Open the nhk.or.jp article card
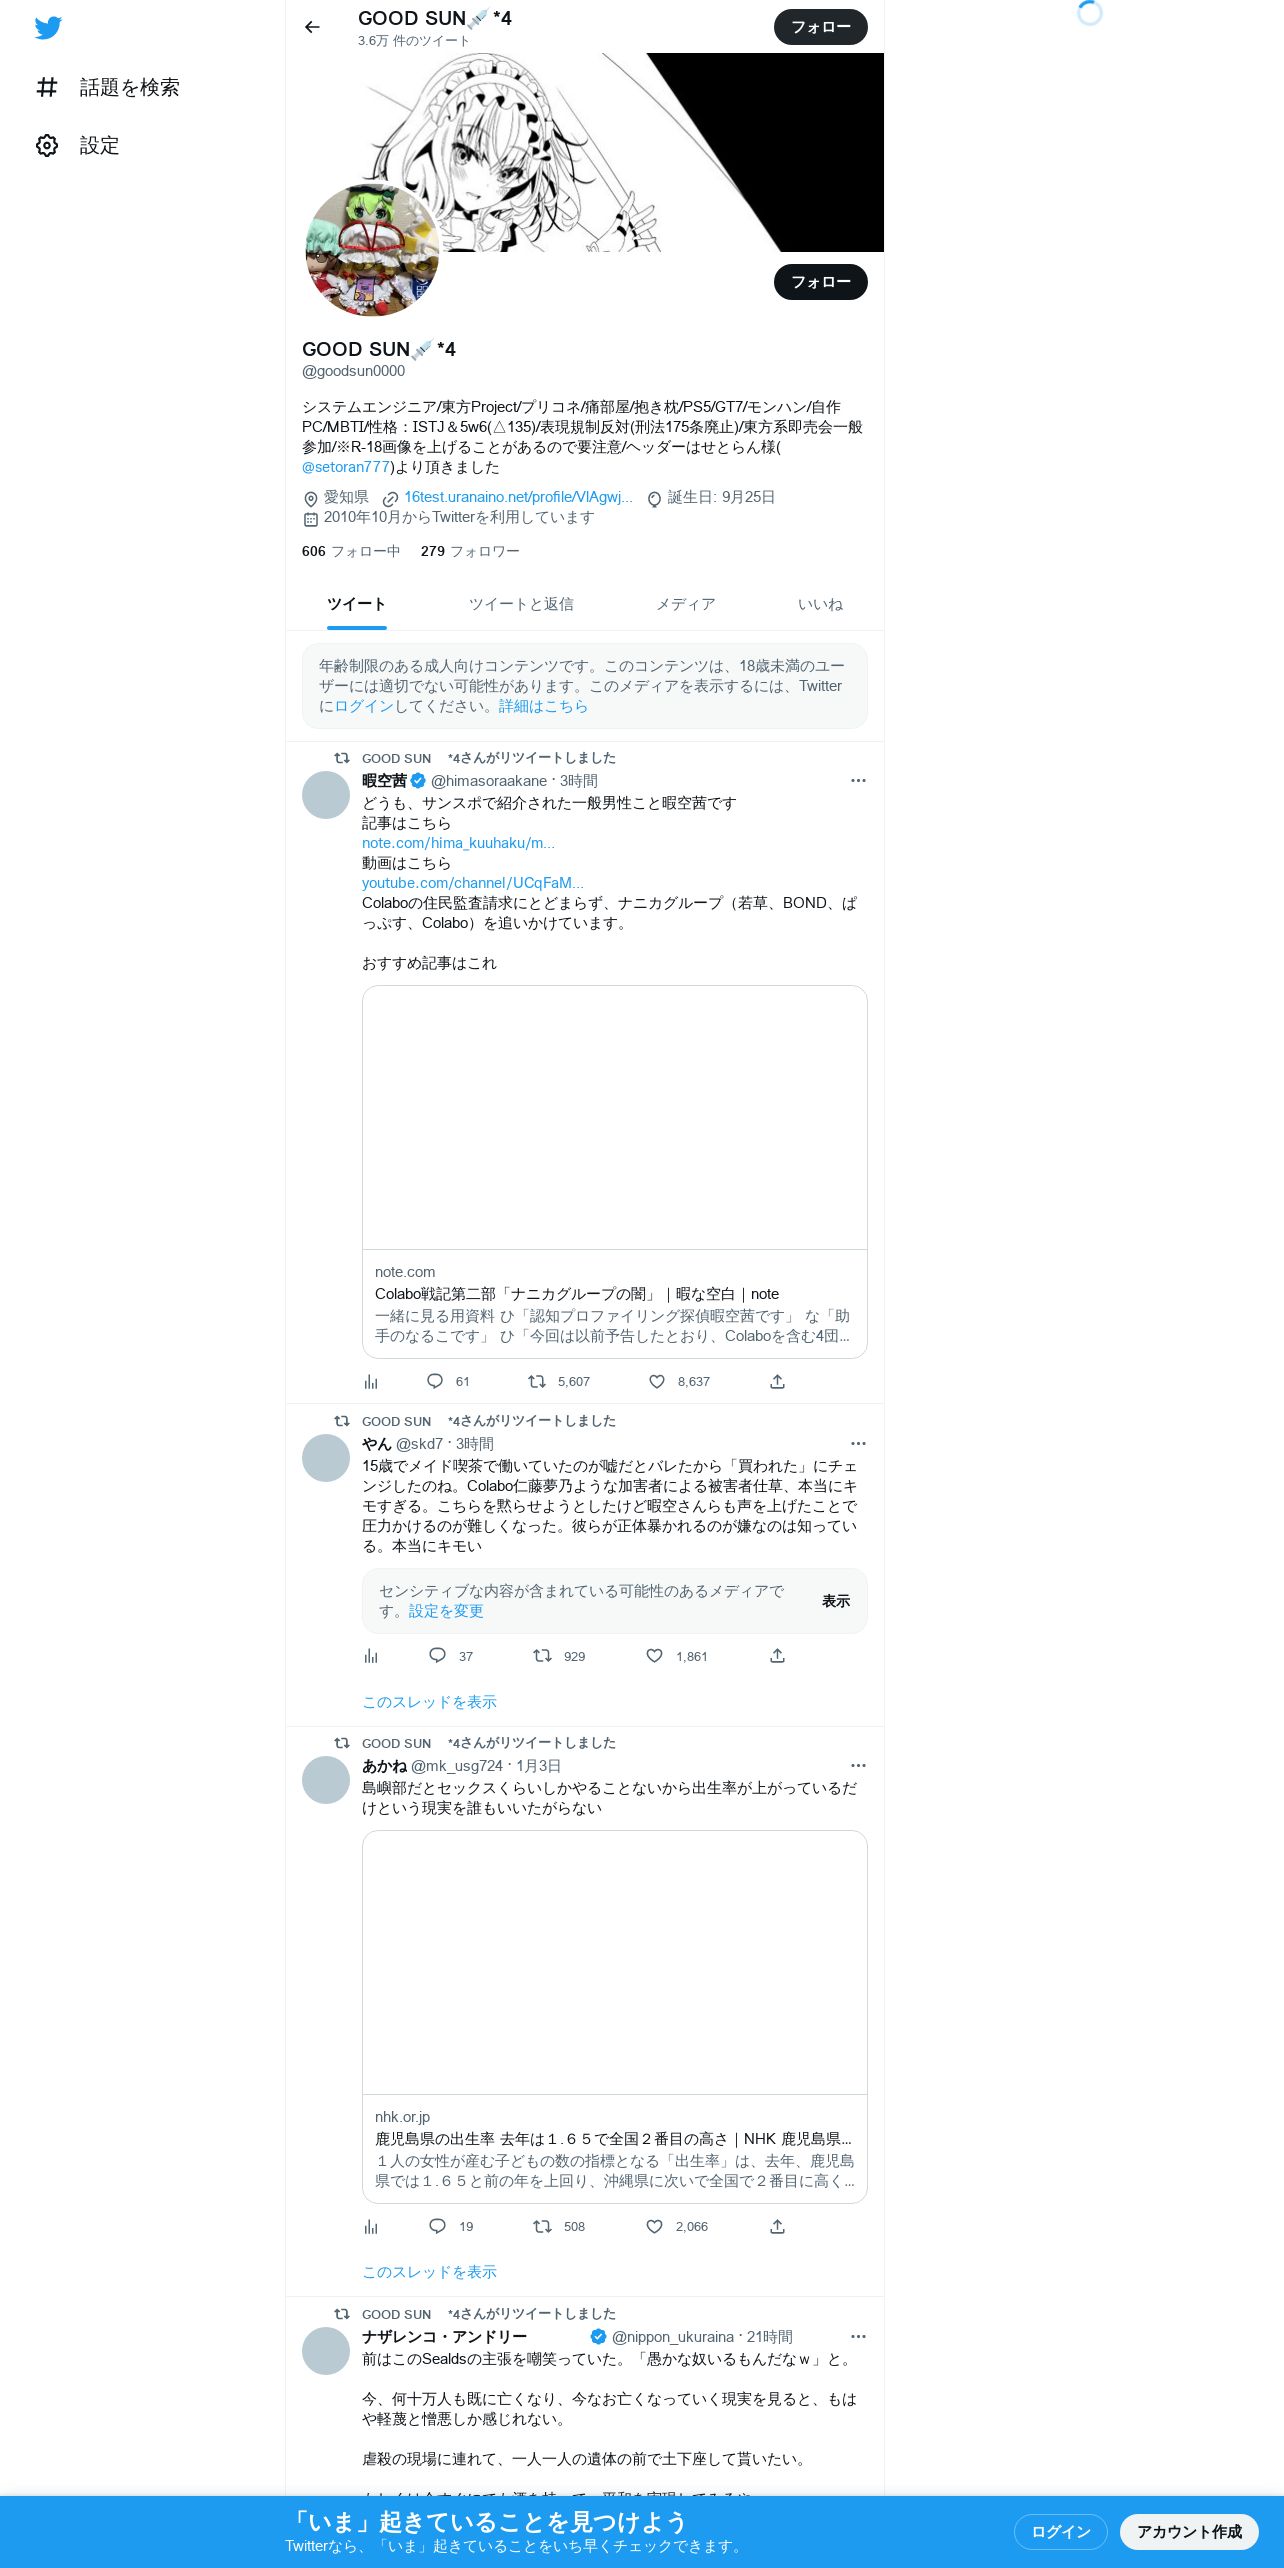 click(614, 2016)
